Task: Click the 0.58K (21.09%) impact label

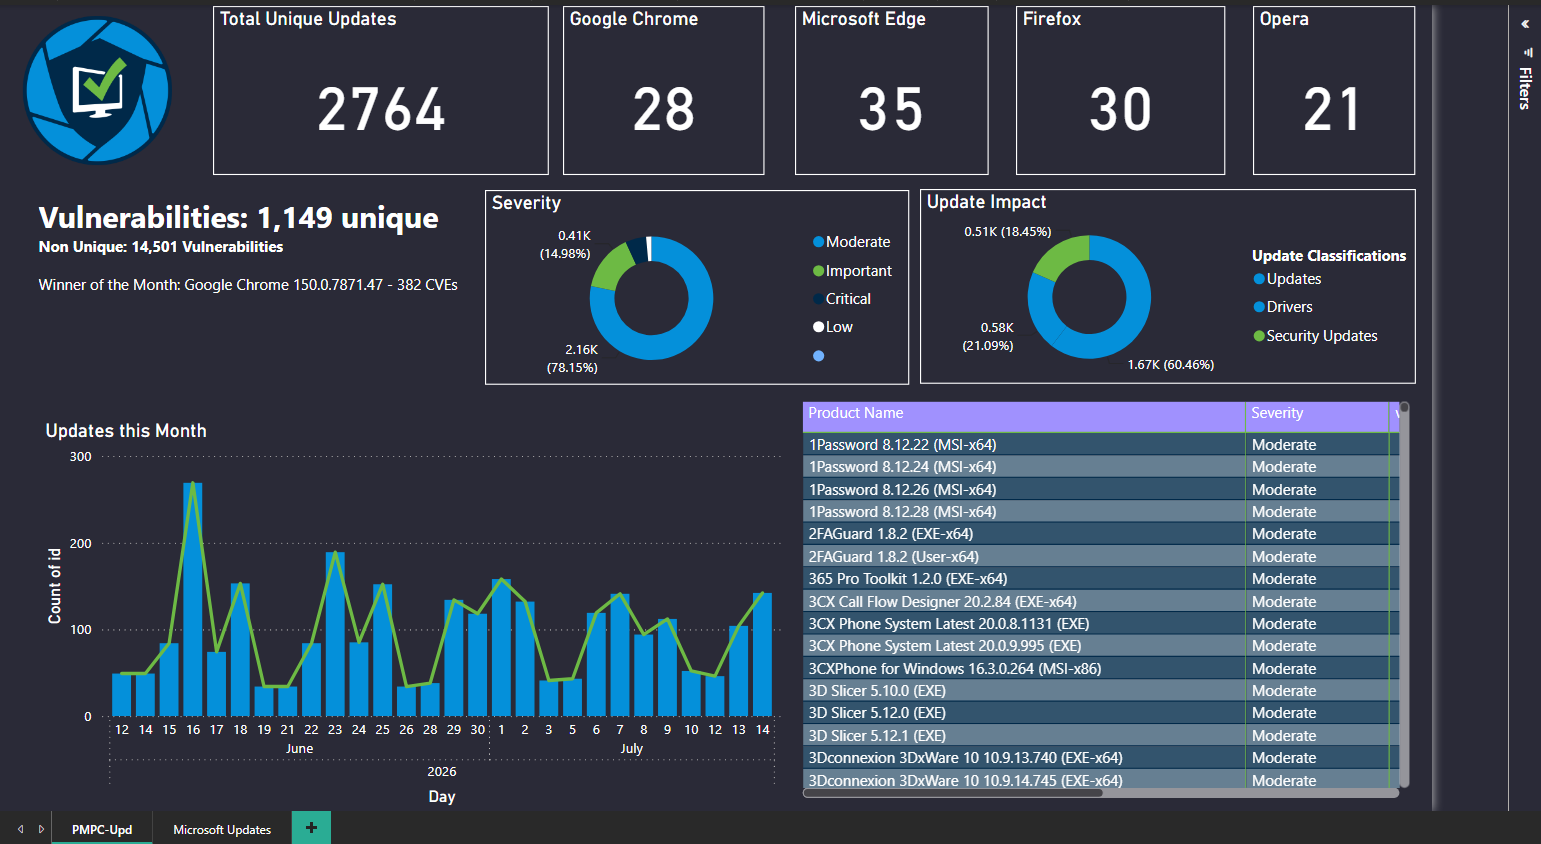Action: pos(988,337)
